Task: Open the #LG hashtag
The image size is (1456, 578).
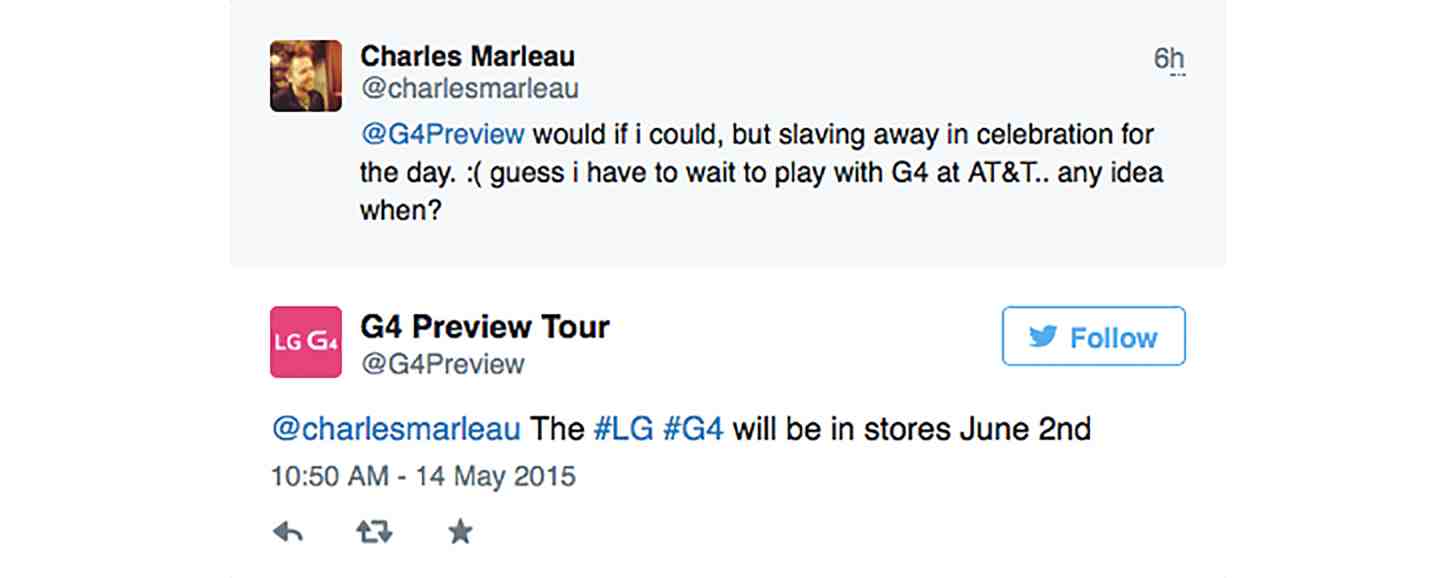Action: pyautogui.click(x=623, y=429)
